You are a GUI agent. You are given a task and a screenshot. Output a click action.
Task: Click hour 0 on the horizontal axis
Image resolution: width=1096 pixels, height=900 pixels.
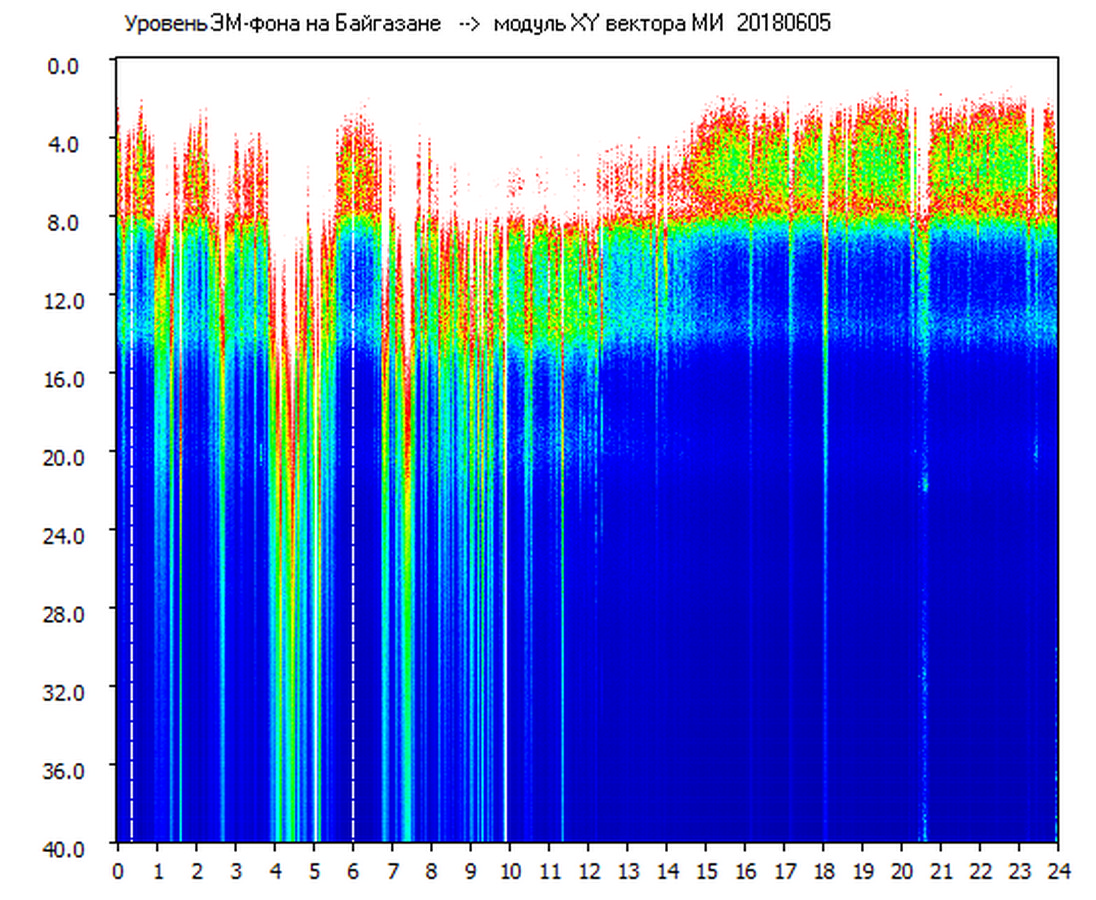pyautogui.click(x=118, y=871)
